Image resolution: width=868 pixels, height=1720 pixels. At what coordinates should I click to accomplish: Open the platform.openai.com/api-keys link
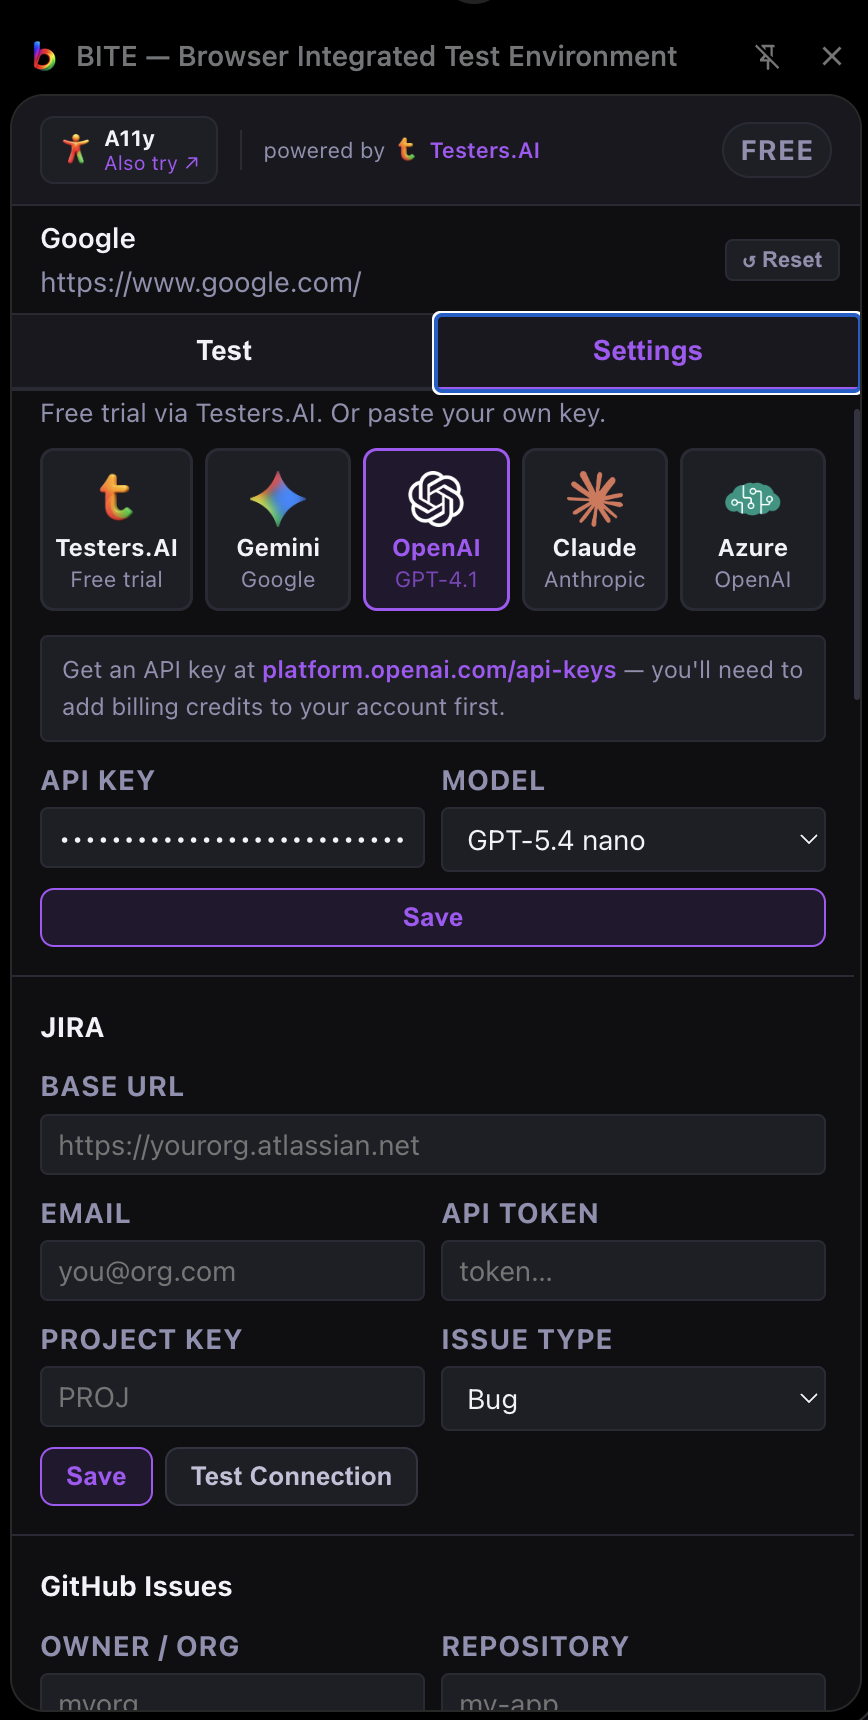tap(439, 669)
